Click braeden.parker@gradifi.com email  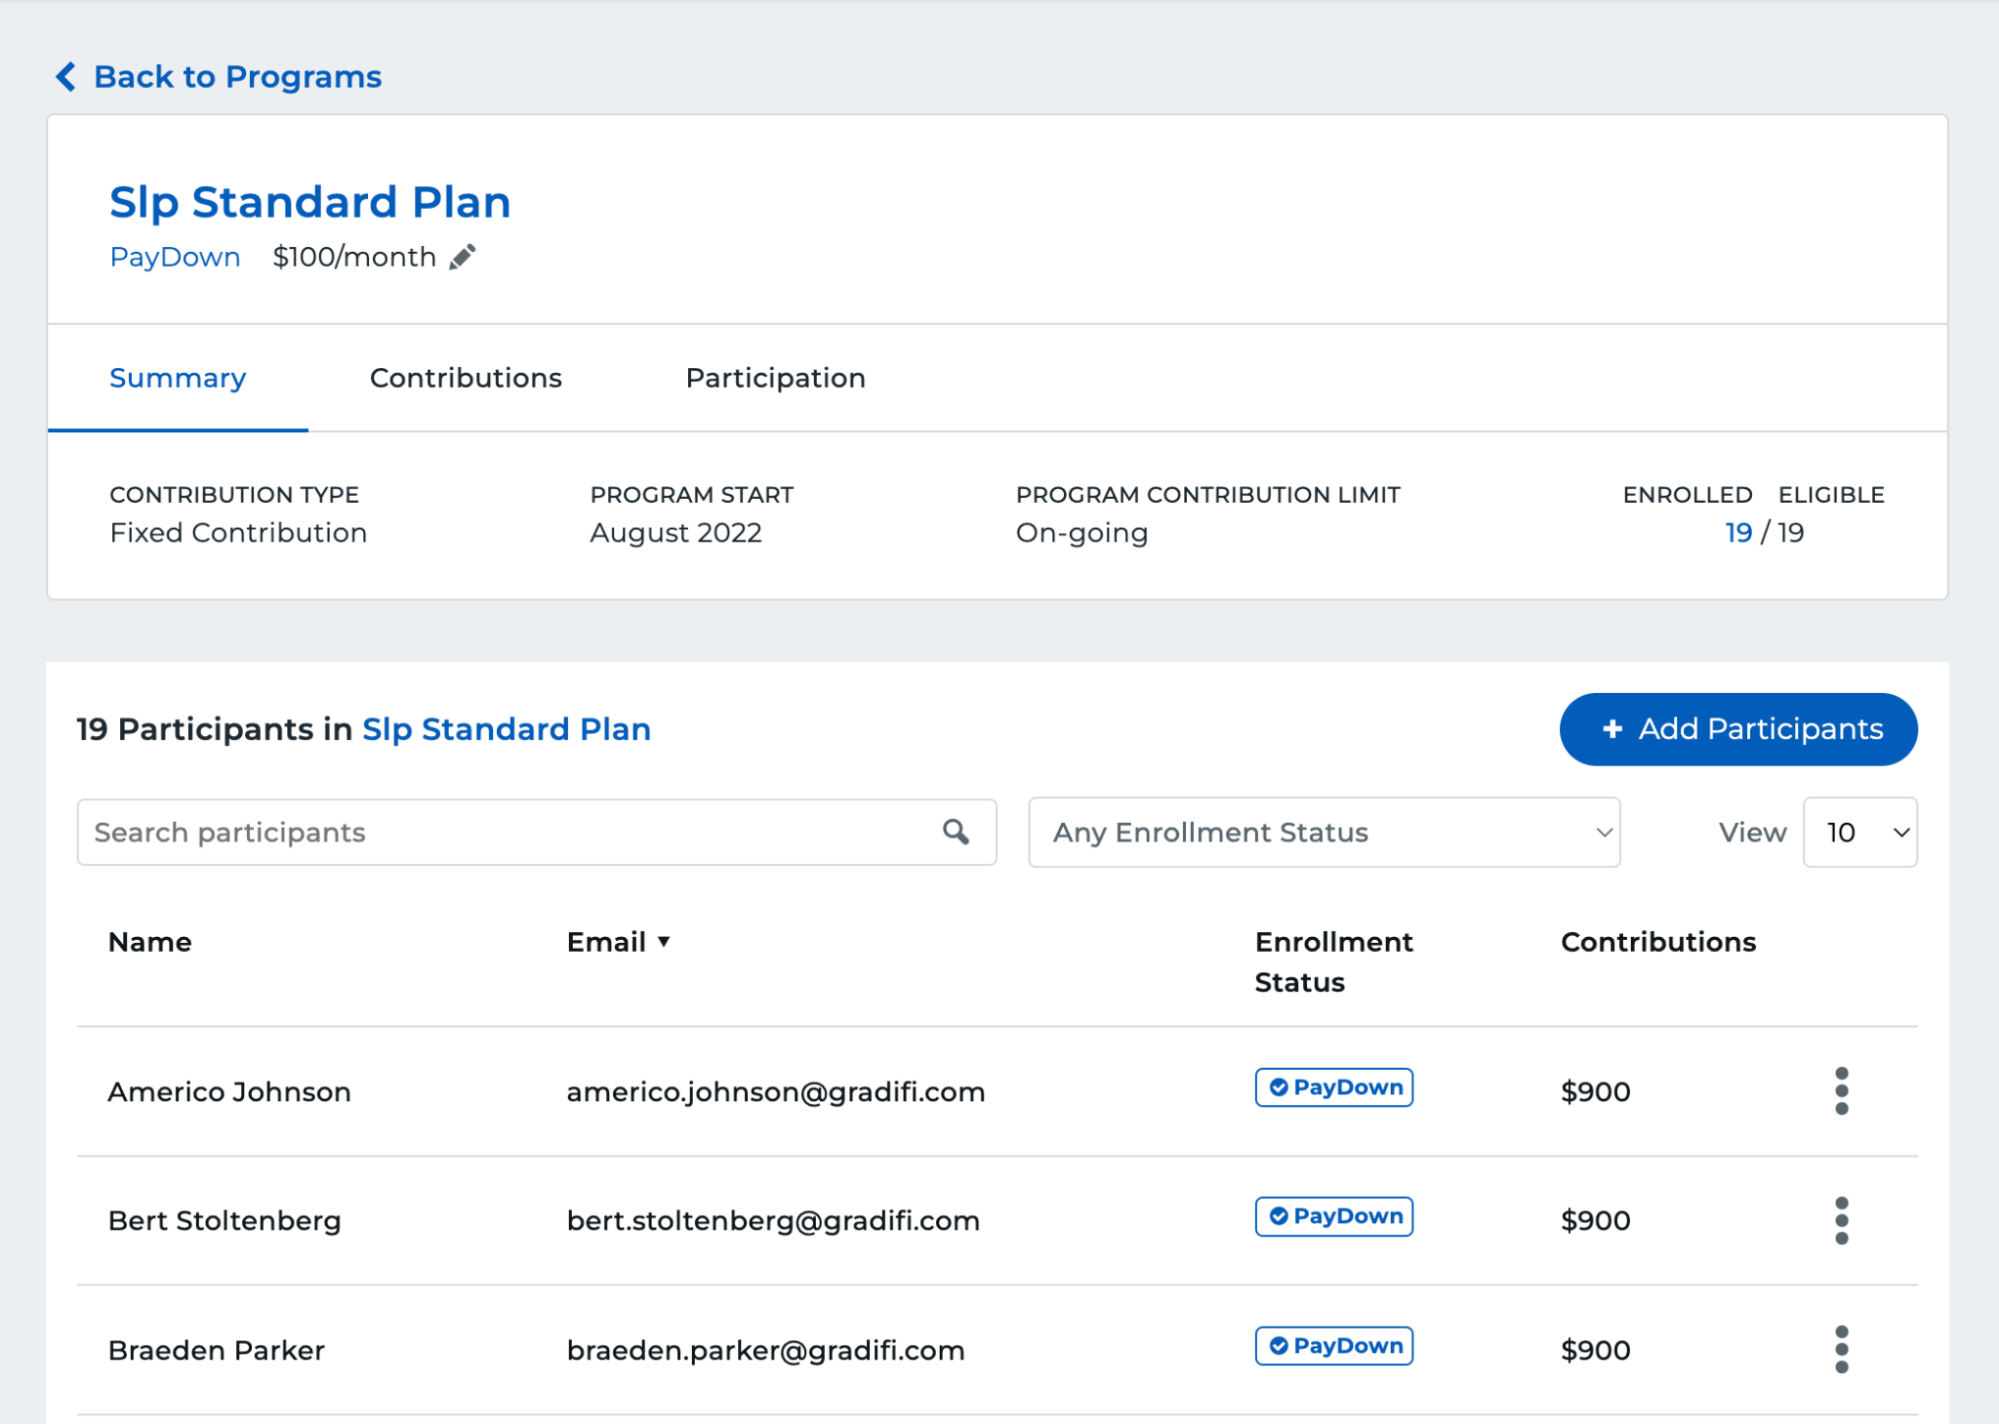pyautogui.click(x=766, y=1350)
